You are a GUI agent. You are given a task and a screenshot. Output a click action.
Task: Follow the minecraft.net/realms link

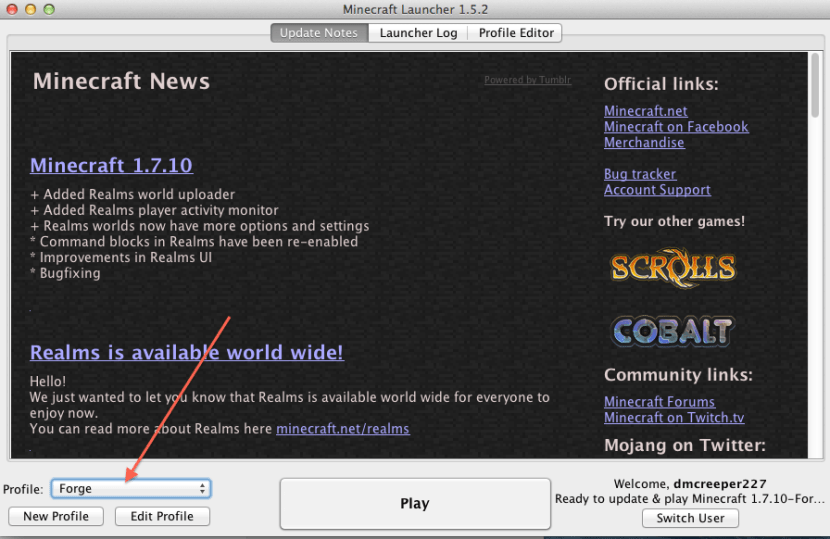(343, 429)
